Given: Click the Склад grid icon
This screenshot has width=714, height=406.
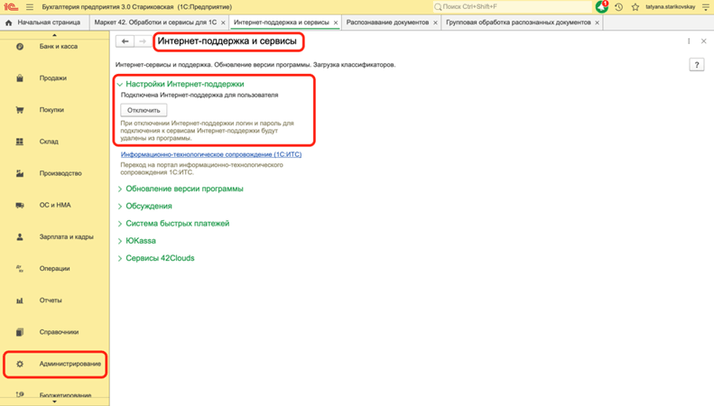Looking at the screenshot, I should pos(20,142).
